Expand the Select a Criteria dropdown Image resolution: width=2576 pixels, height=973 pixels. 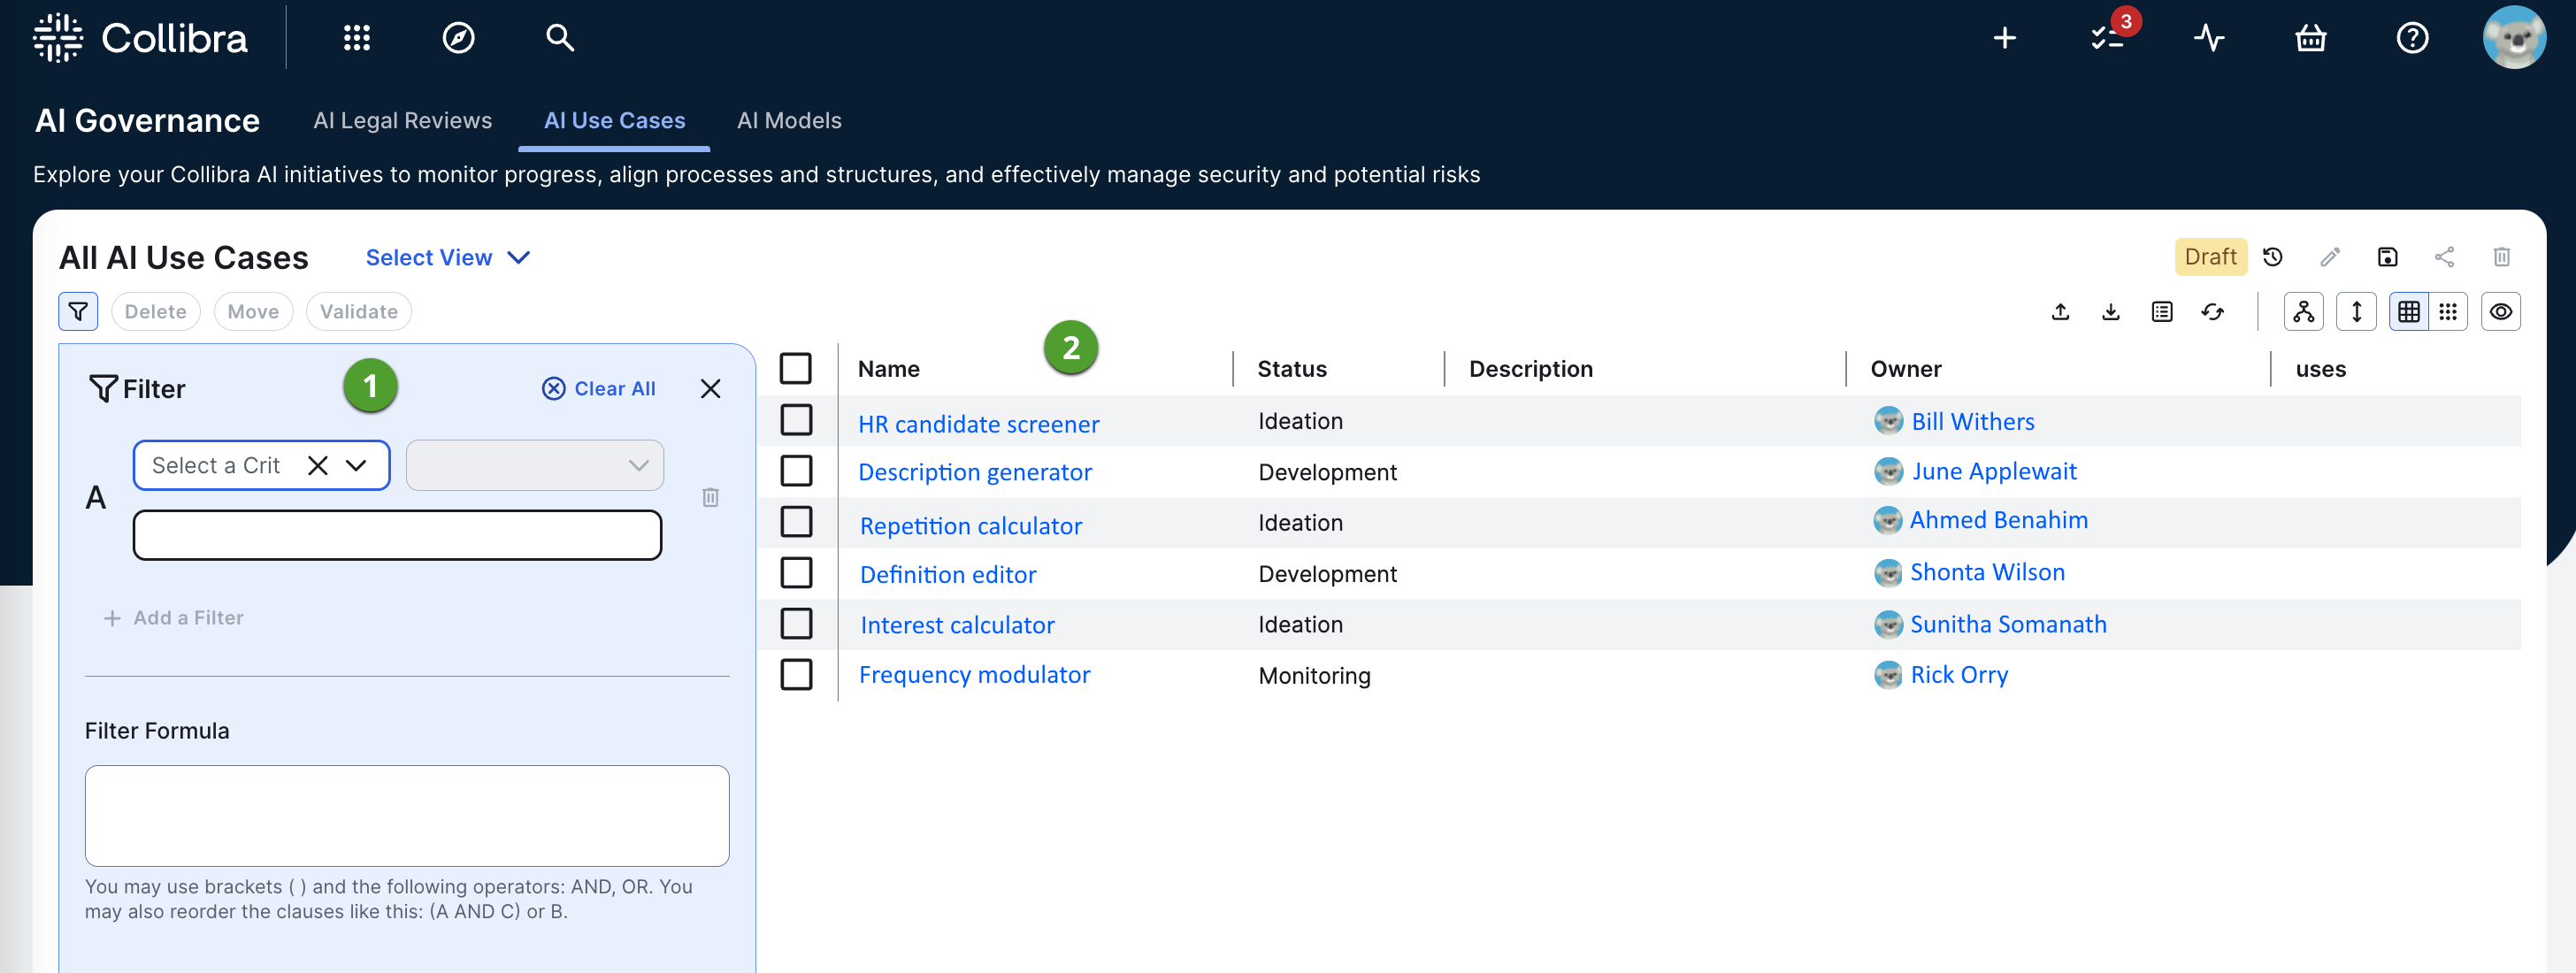pos(355,466)
